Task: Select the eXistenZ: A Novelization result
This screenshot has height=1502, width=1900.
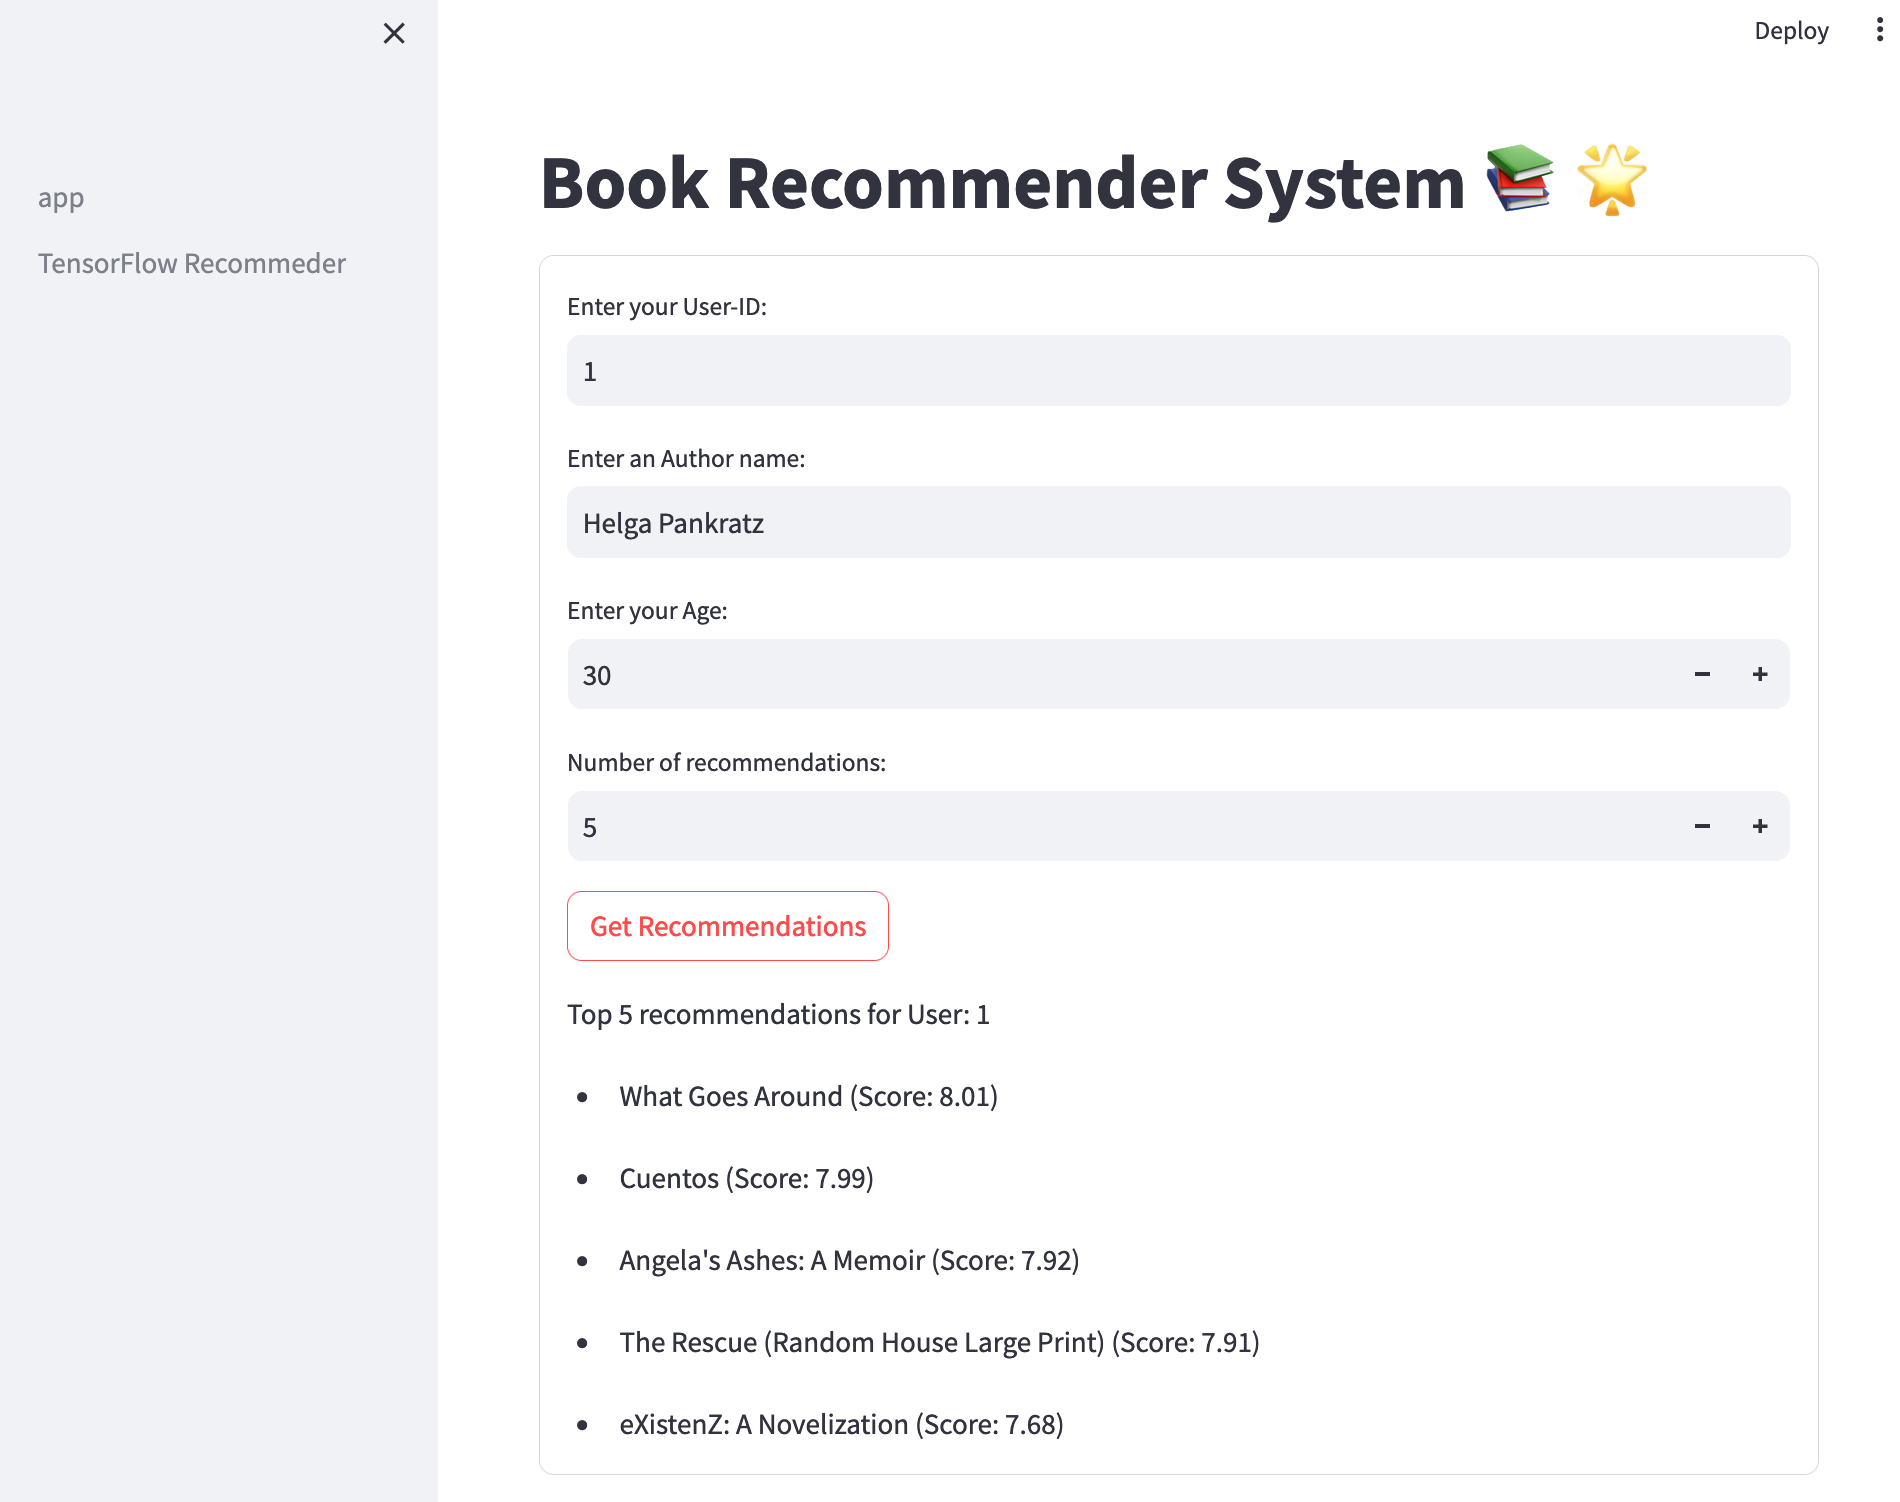Action: coord(841,1425)
